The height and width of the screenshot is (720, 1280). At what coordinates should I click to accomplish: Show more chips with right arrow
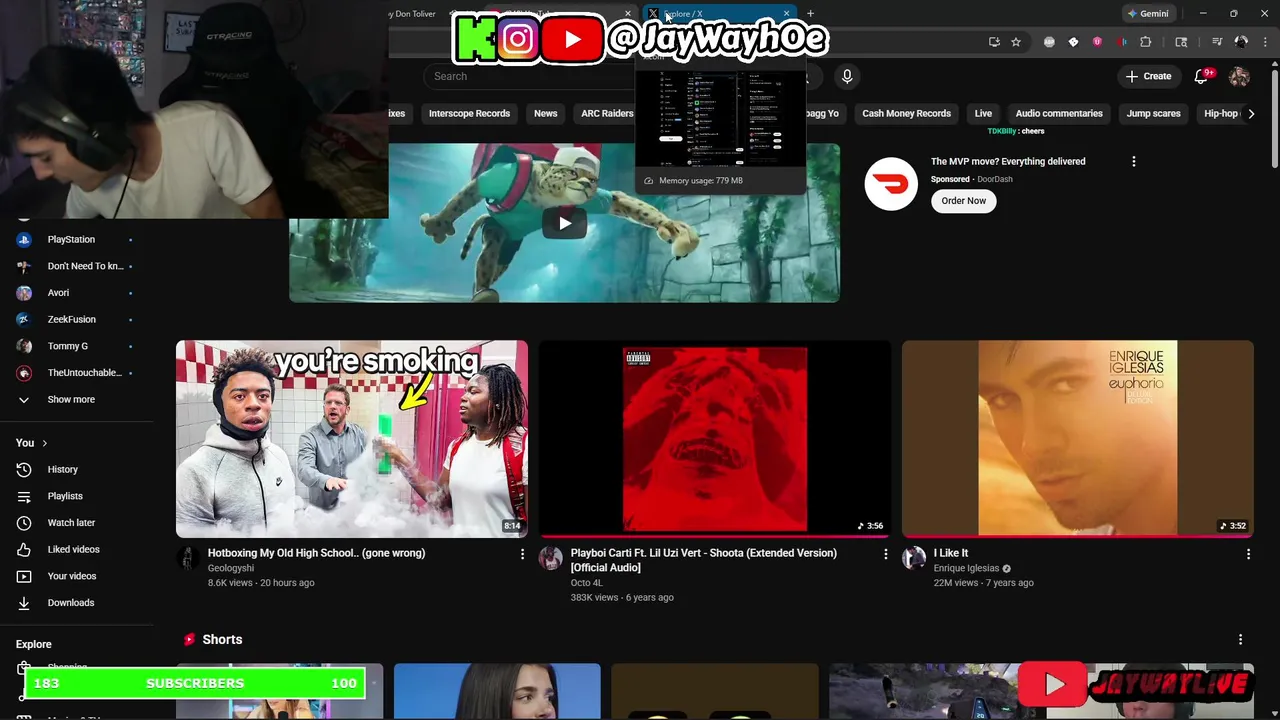tap(1251, 114)
